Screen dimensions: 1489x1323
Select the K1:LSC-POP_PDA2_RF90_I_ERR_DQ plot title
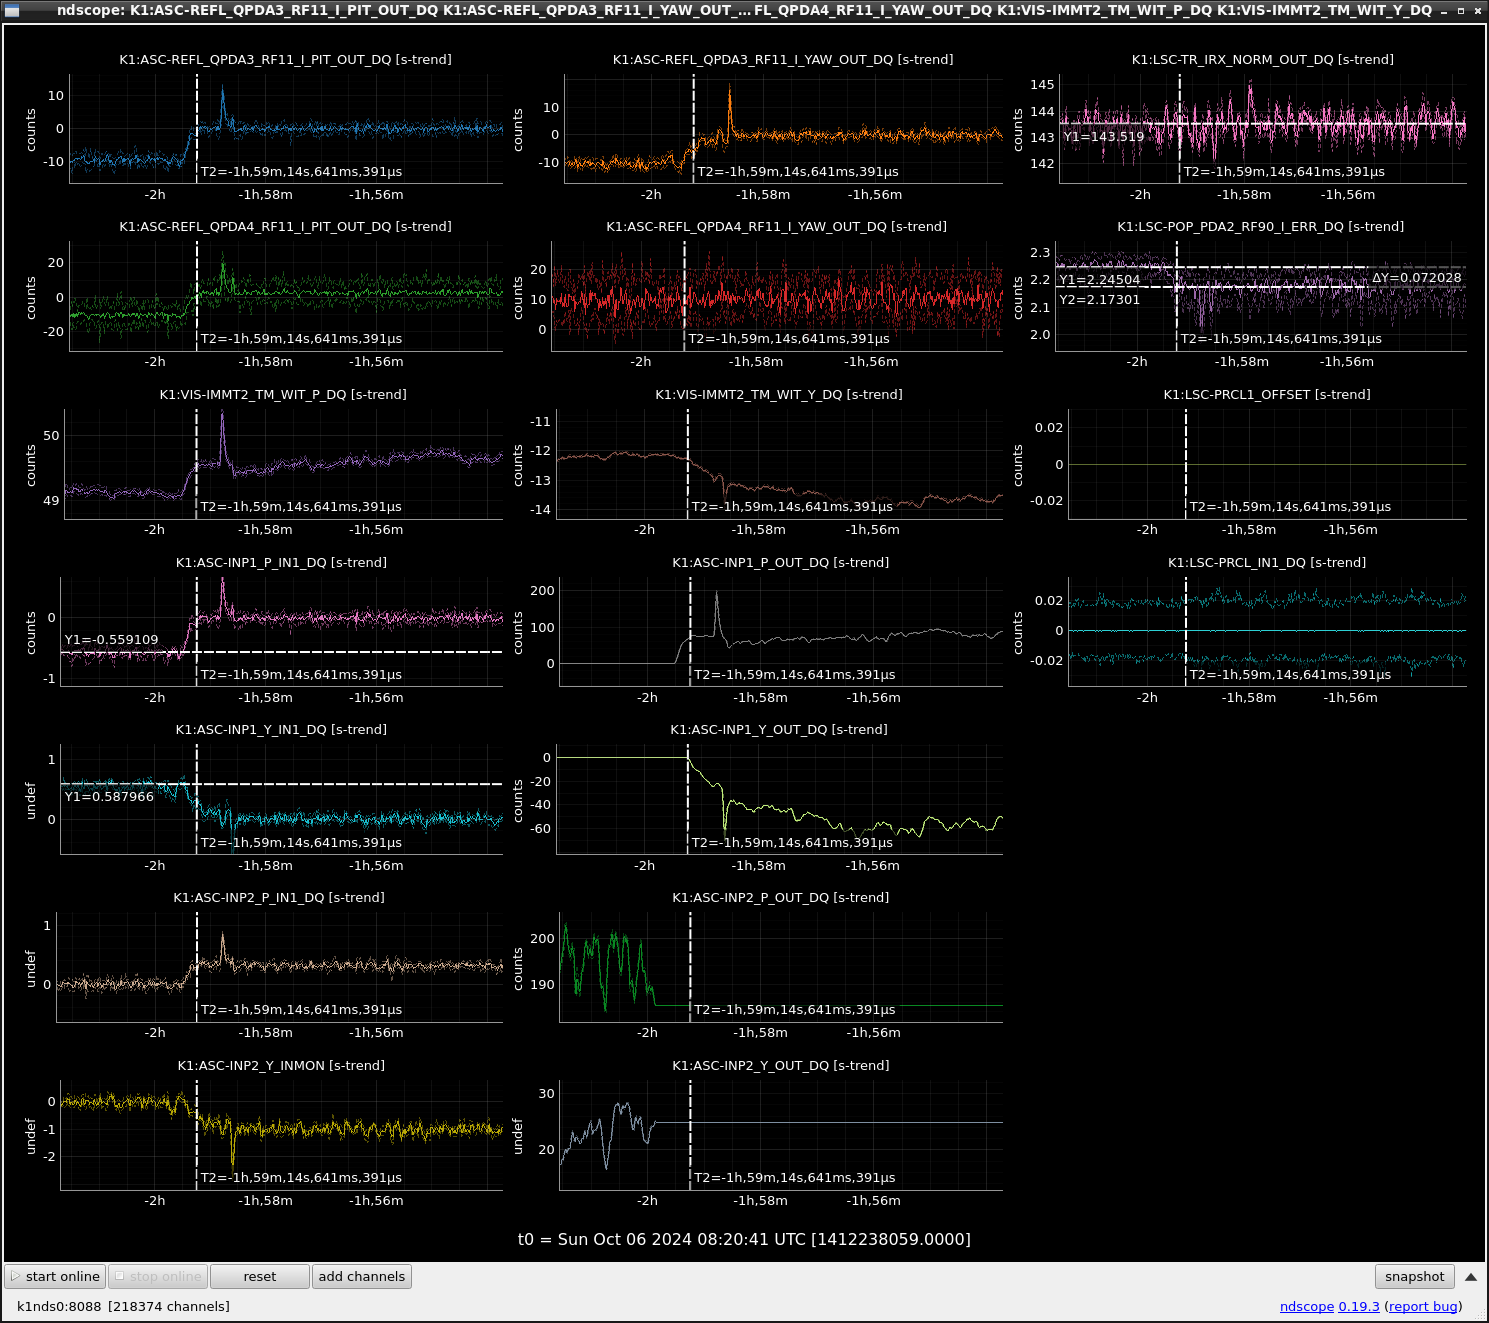click(x=1260, y=227)
